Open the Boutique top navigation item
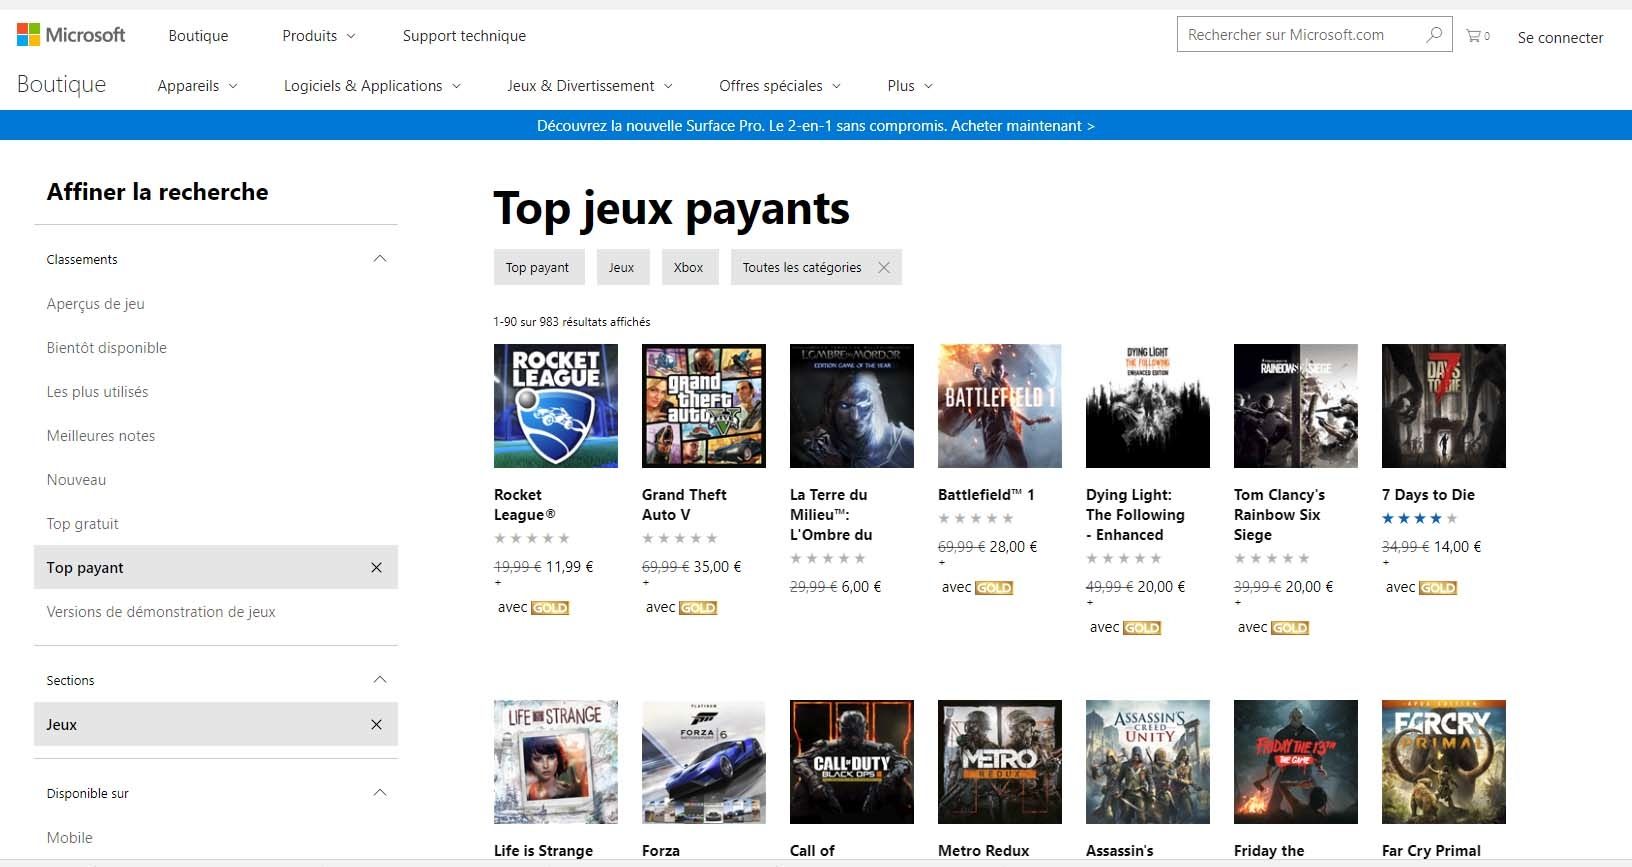The image size is (1632, 867). [198, 36]
